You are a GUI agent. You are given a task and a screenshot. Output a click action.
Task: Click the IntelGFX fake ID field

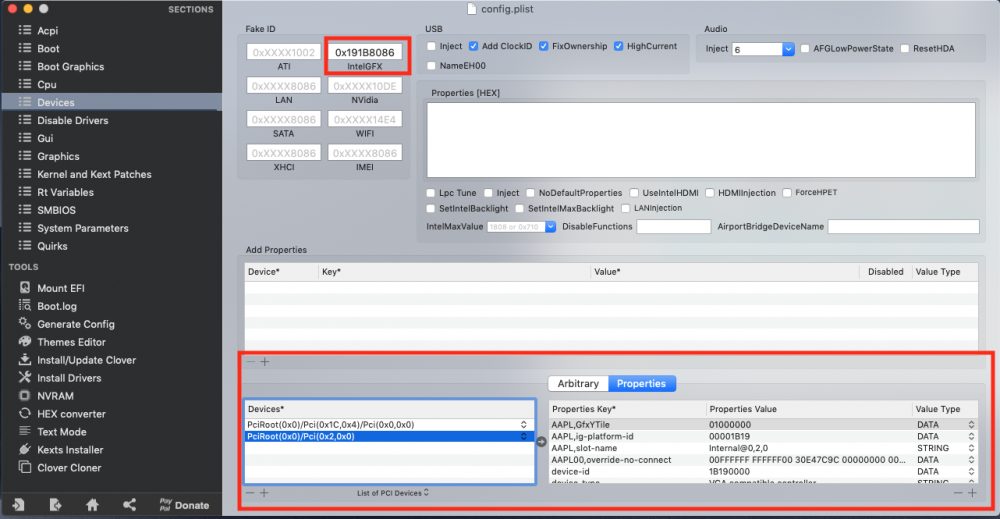[x=365, y=52]
